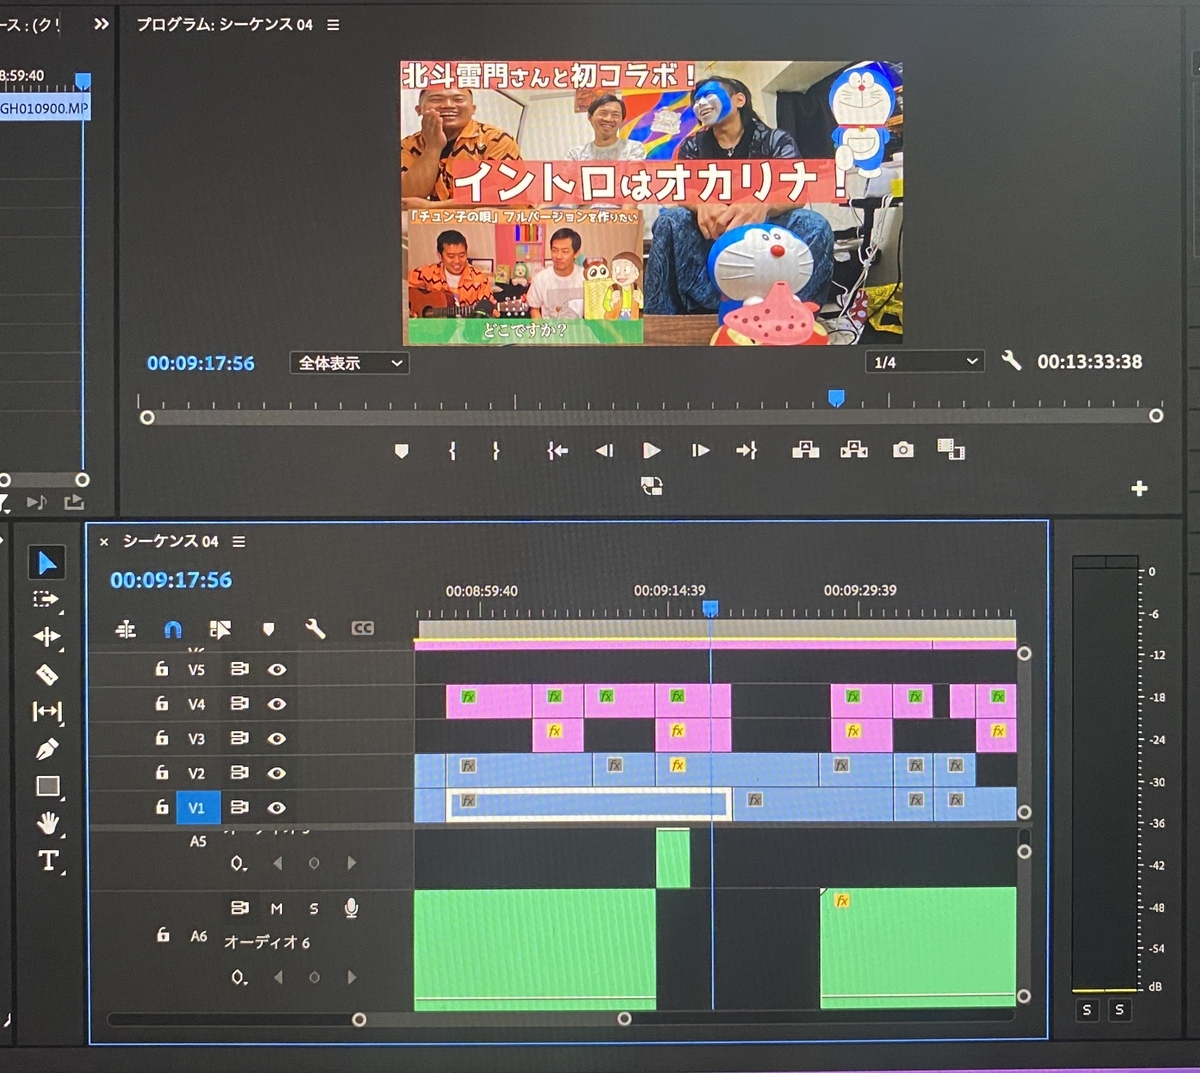Toggle the loop playback icon
Image resolution: width=1200 pixels, height=1073 pixels.
point(652,486)
